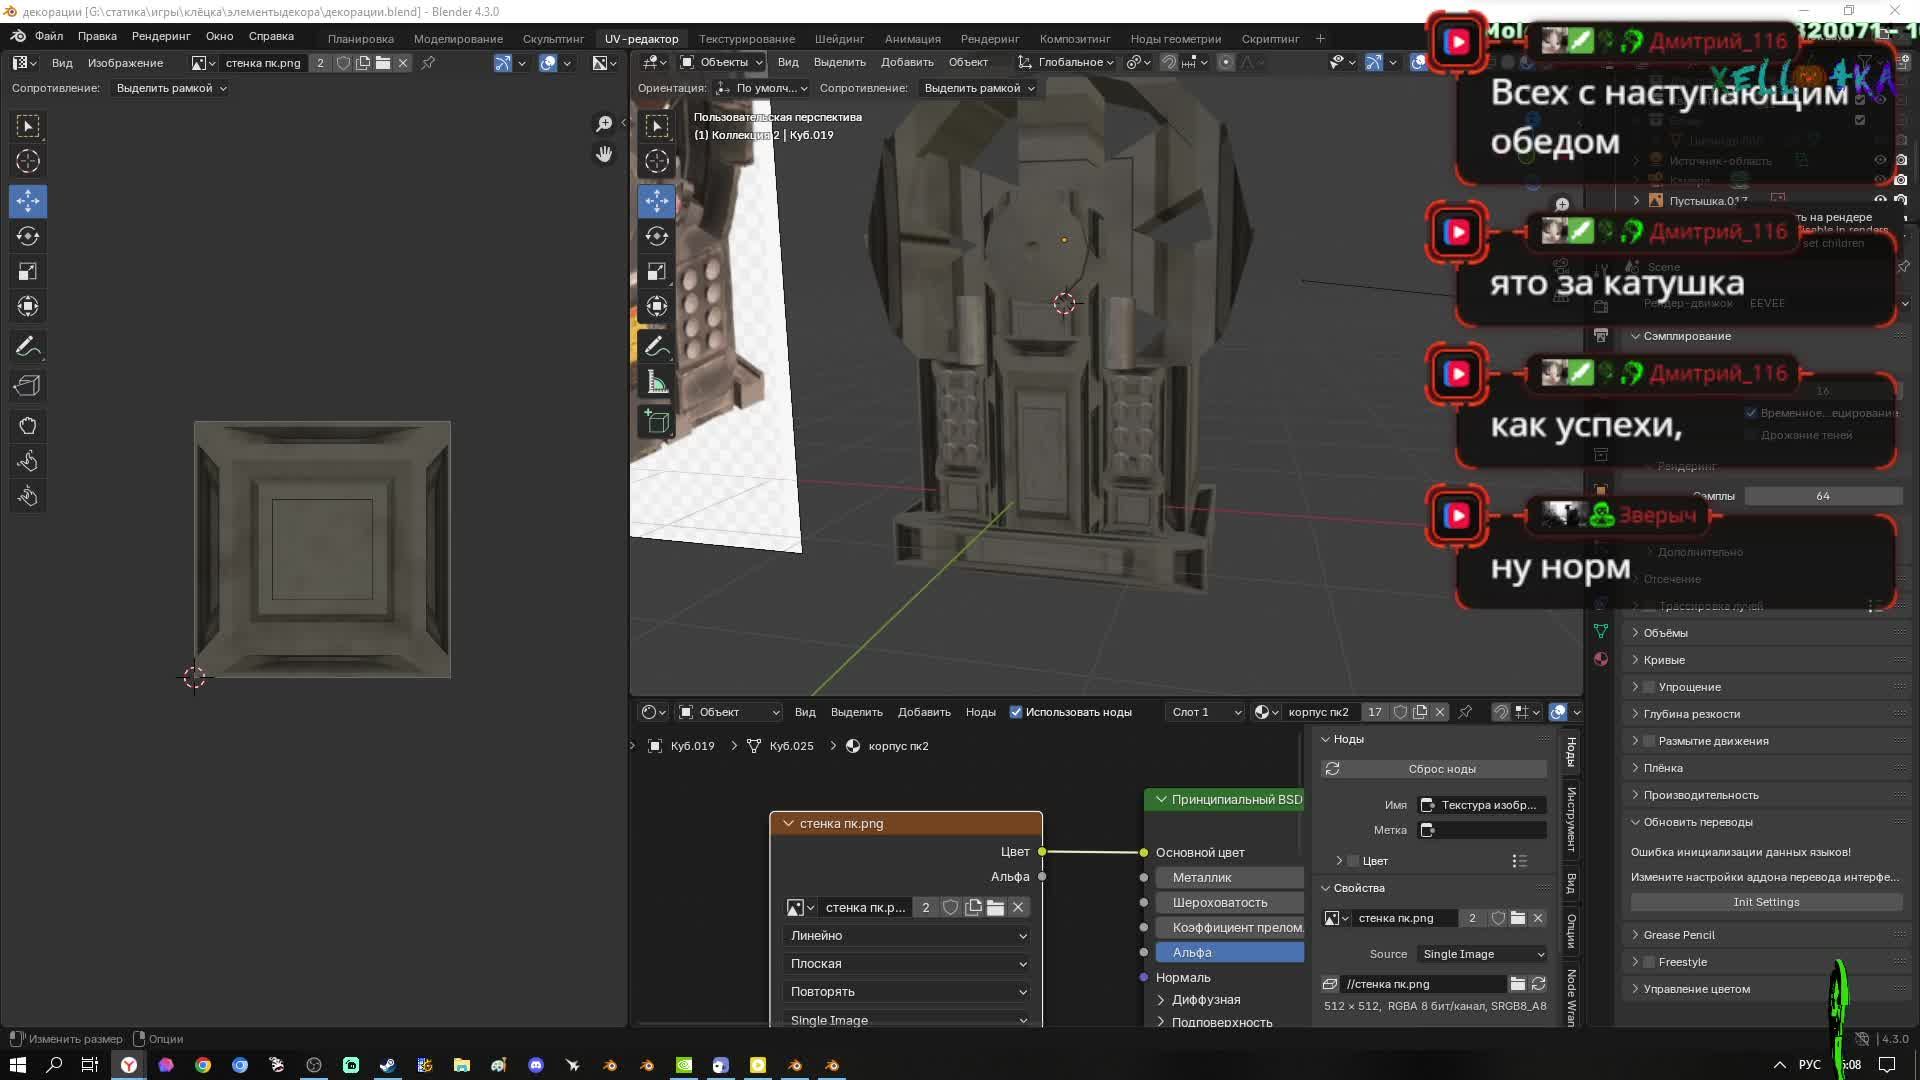The height and width of the screenshot is (1080, 1920).
Task: Enable the Размытие движения checkbox
Action: coord(1649,741)
